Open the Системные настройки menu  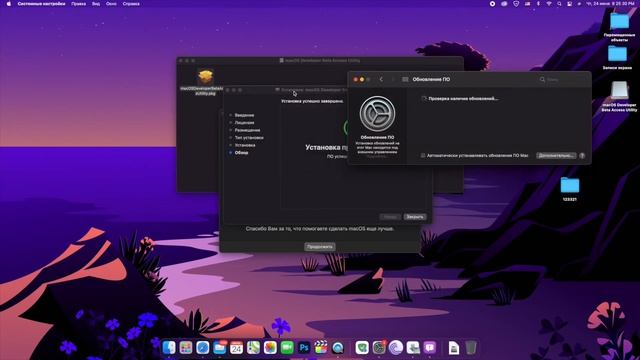[41, 4]
